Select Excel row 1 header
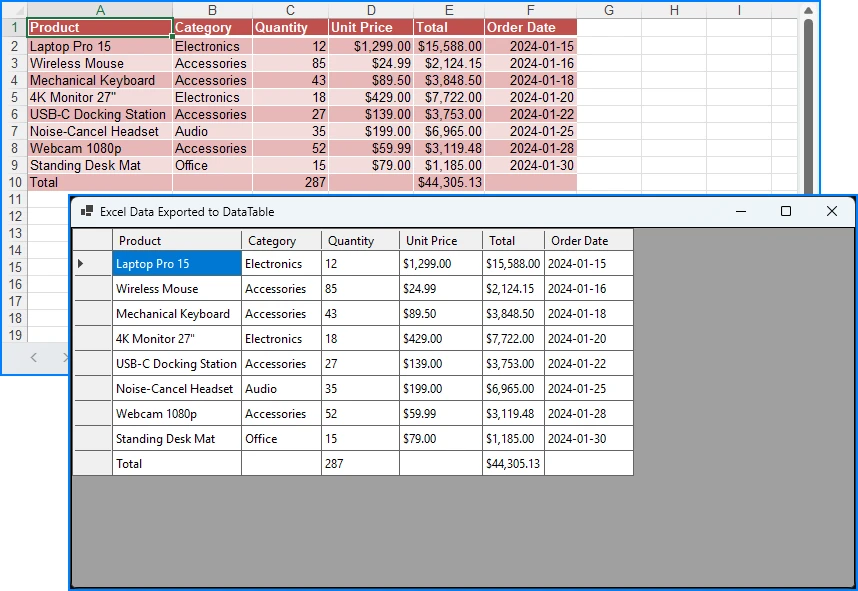This screenshot has height=591, width=858. 14,27
